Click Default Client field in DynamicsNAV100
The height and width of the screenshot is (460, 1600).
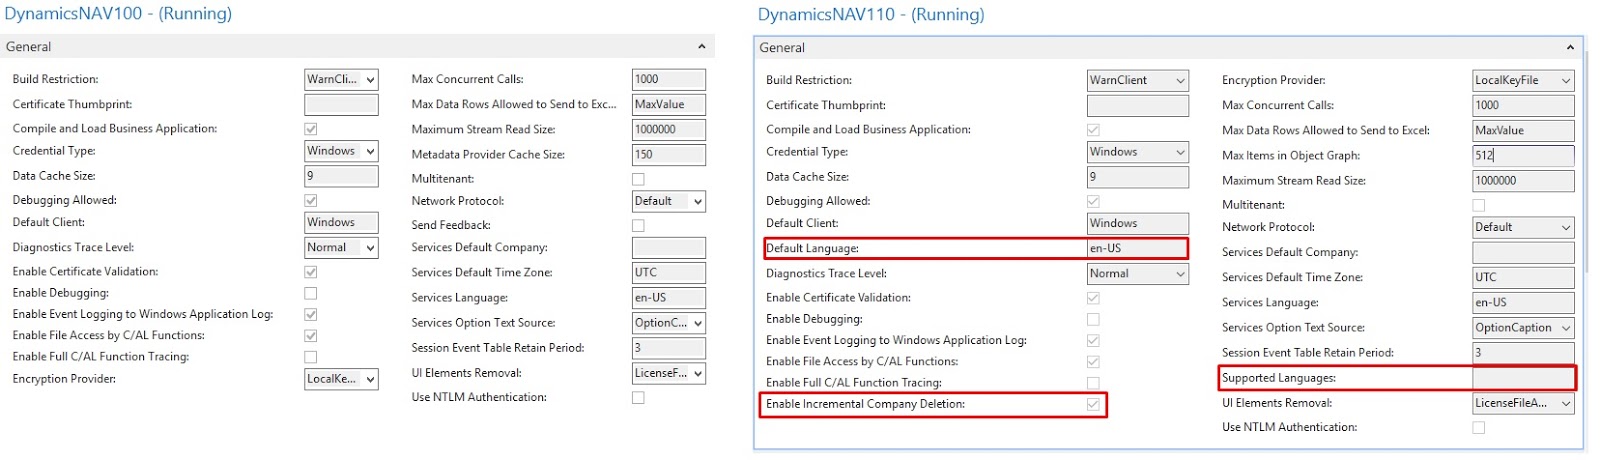(341, 222)
